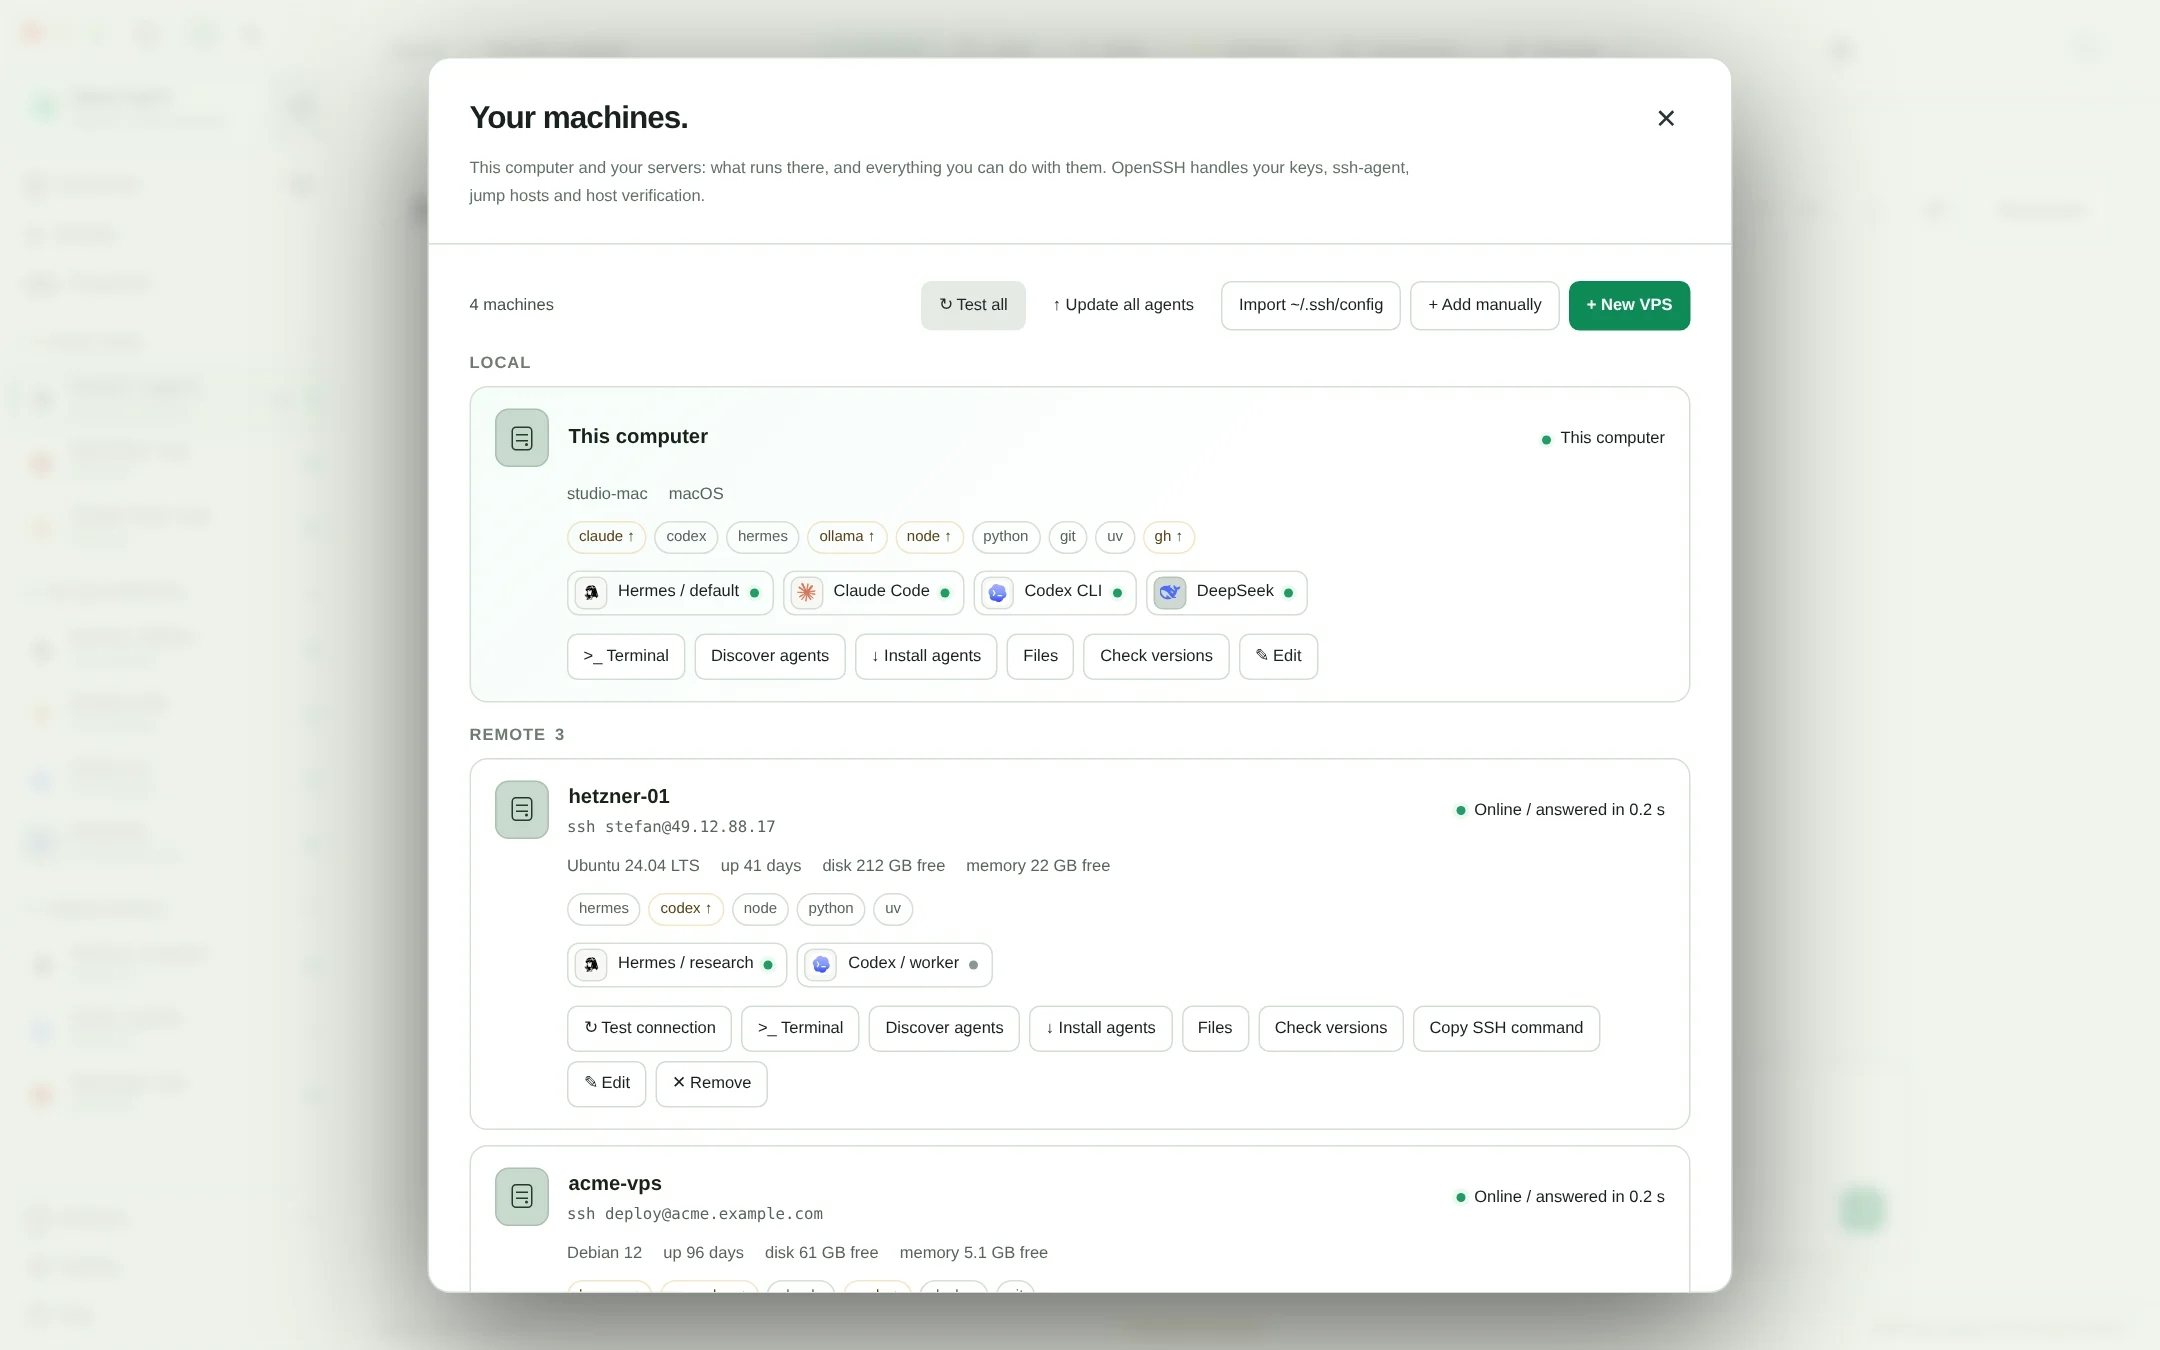Click the This computer machine icon

click(x=522, y=438)
